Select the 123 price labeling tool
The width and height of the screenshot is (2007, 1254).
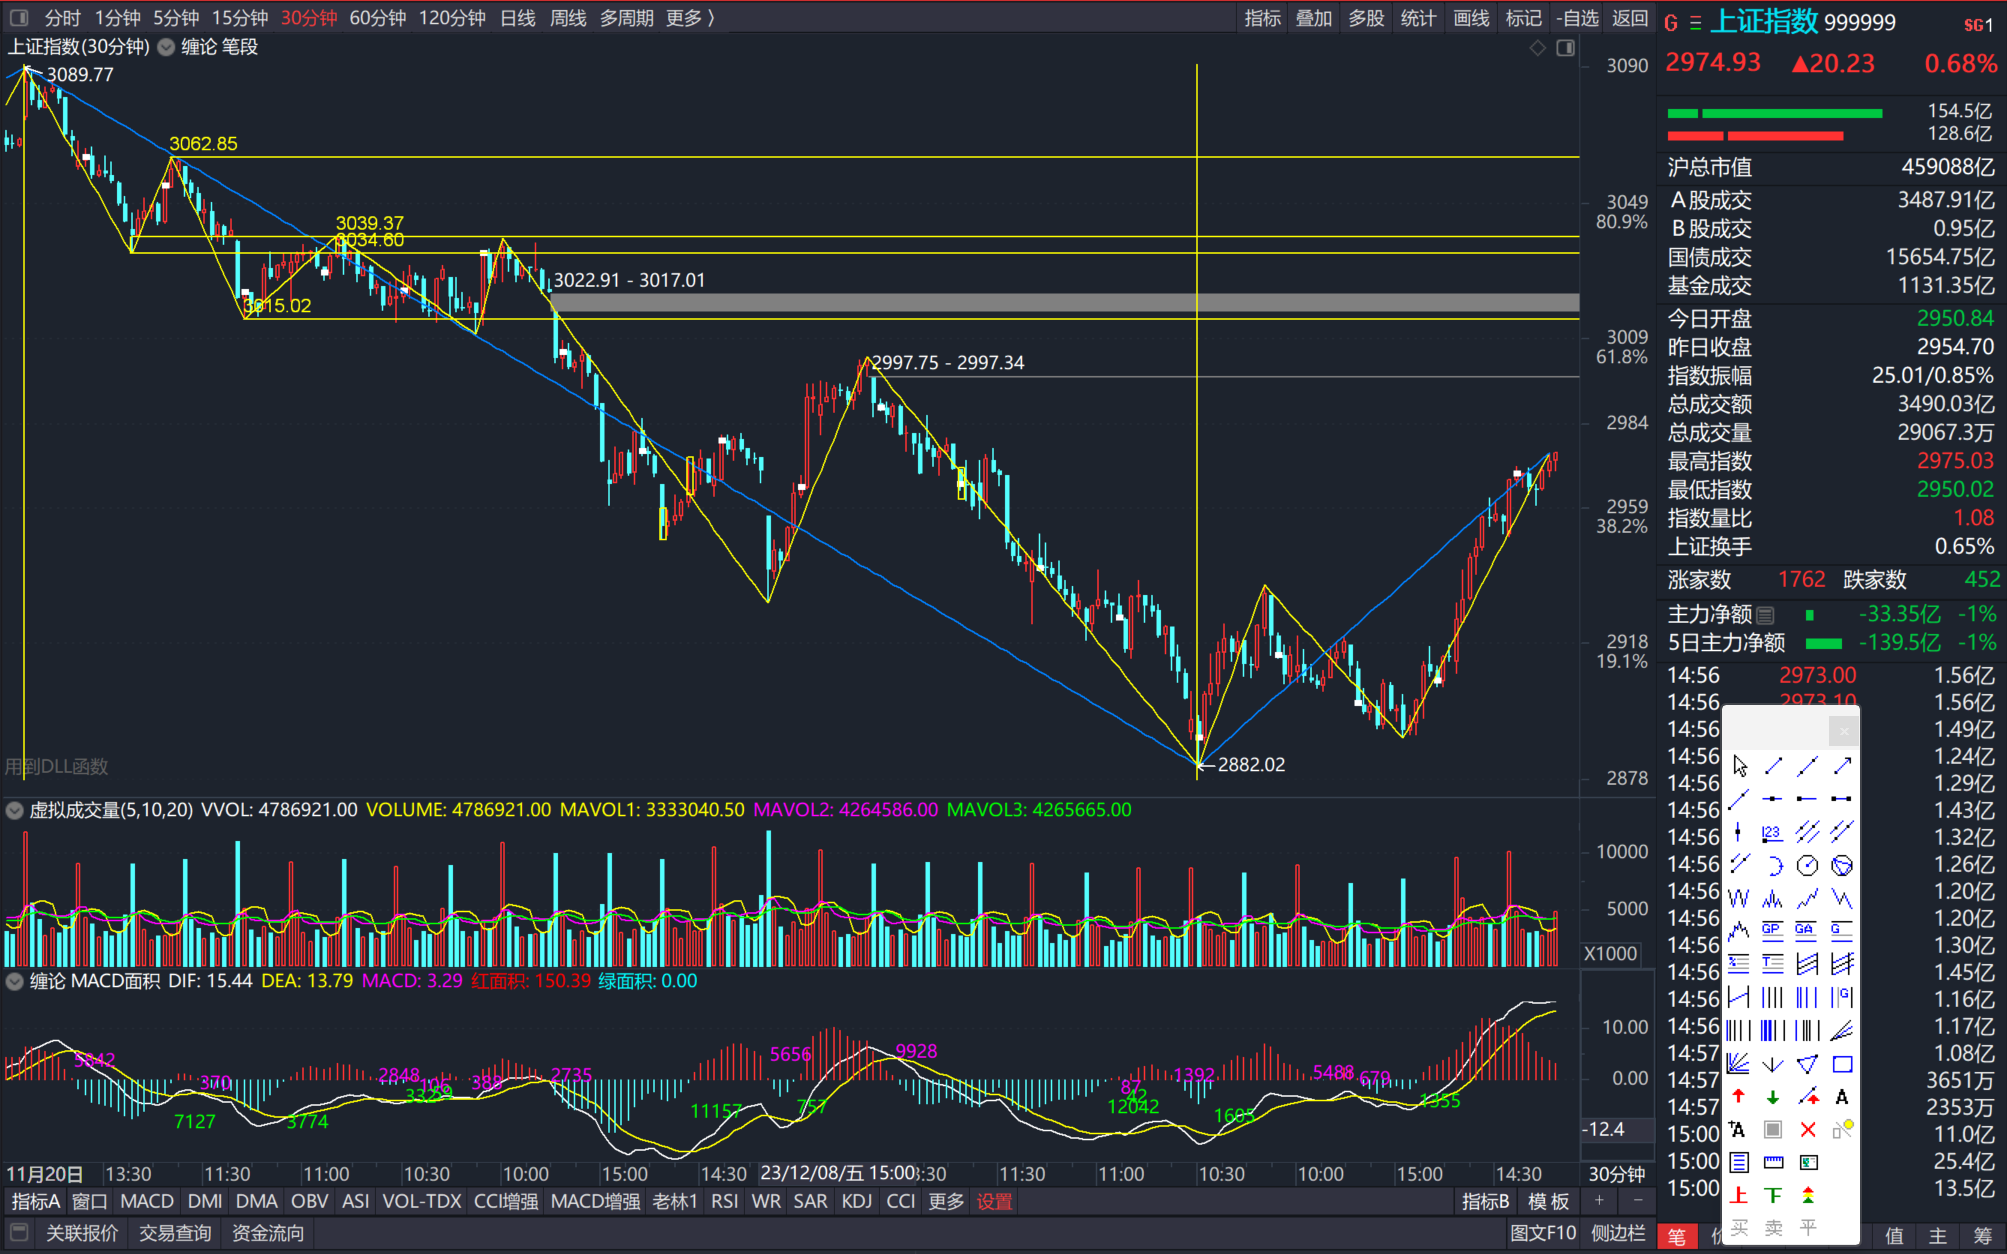point(1773,832)
